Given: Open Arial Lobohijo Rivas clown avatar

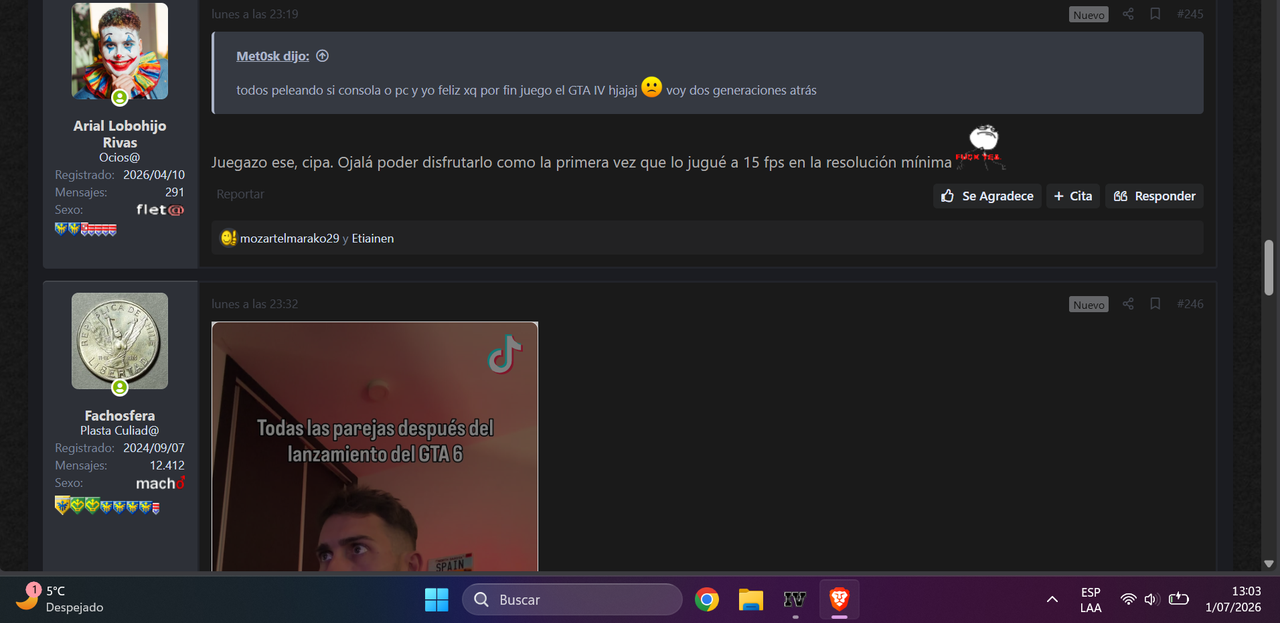Looking at the screenshot, I should (120, 51).
